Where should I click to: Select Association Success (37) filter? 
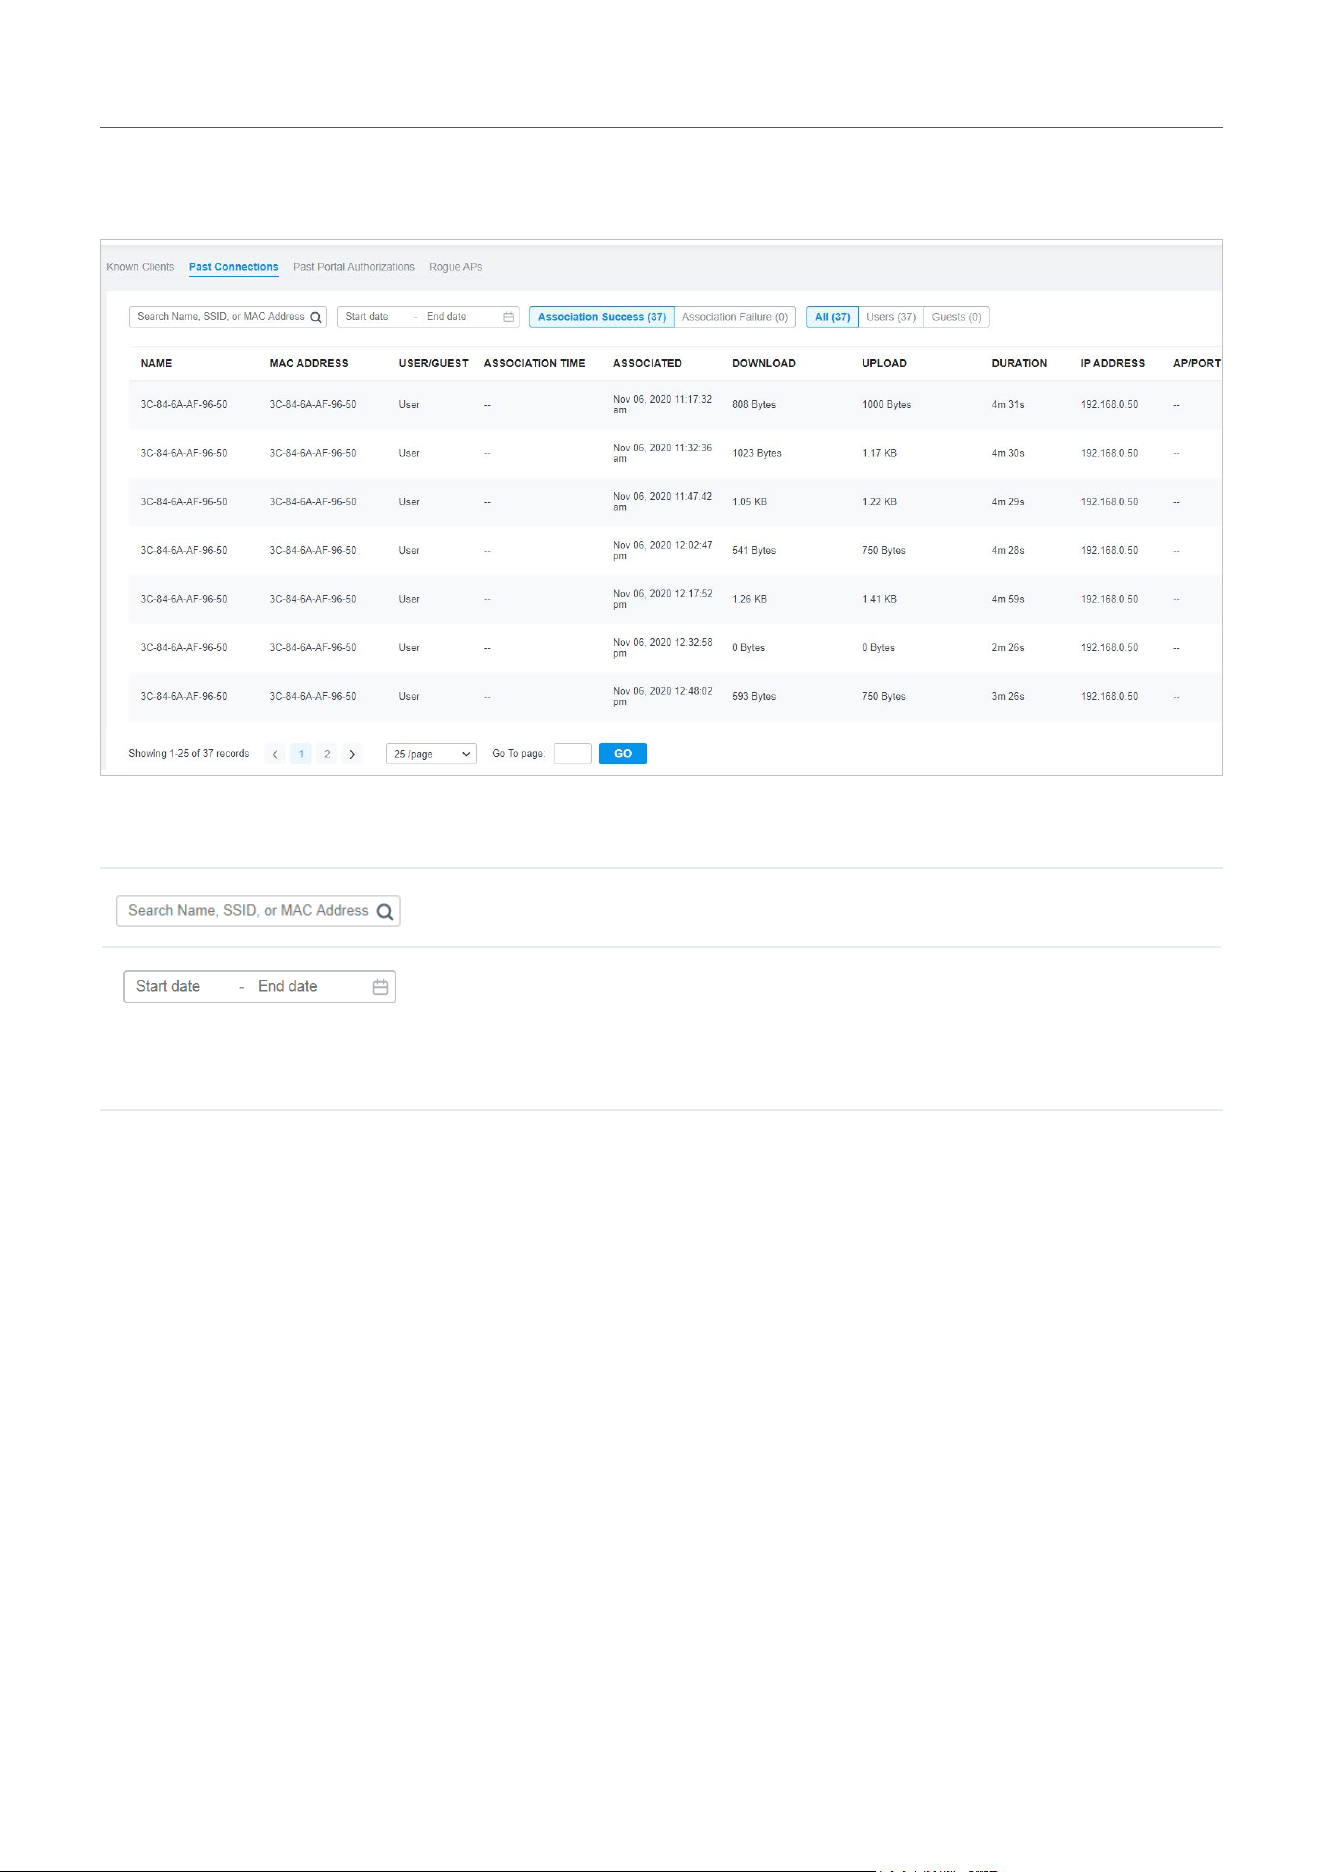pos(602,317)
